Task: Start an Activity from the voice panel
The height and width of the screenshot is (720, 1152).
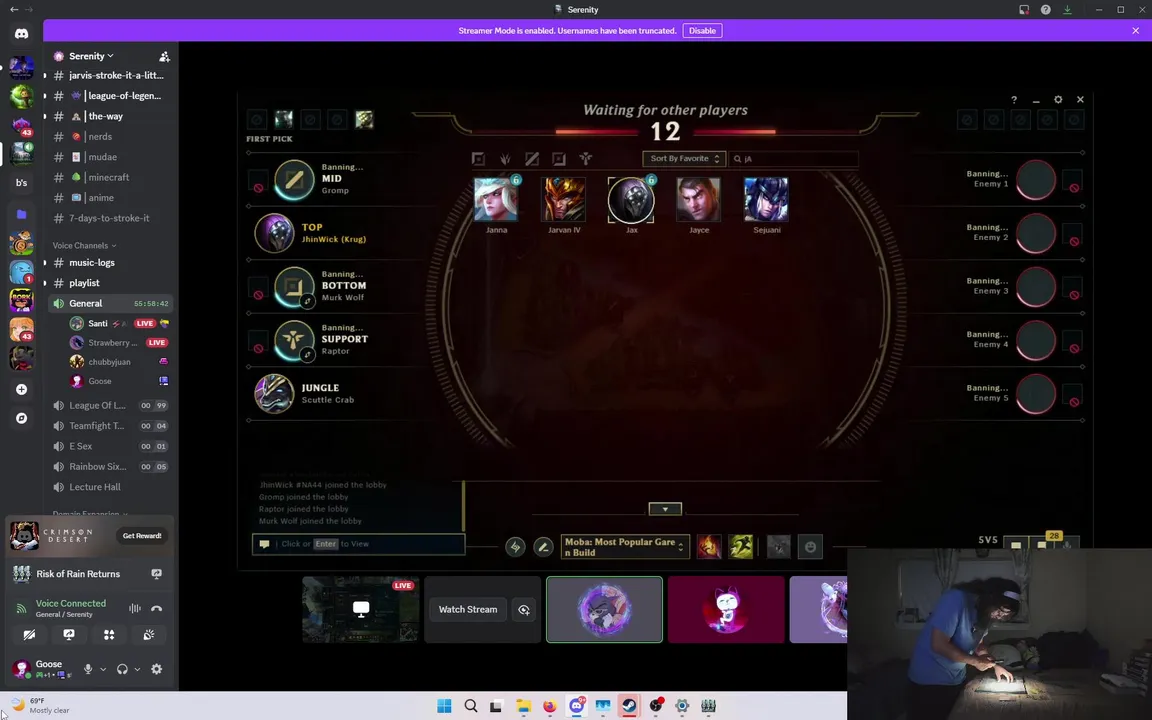Action: (109, 635)
